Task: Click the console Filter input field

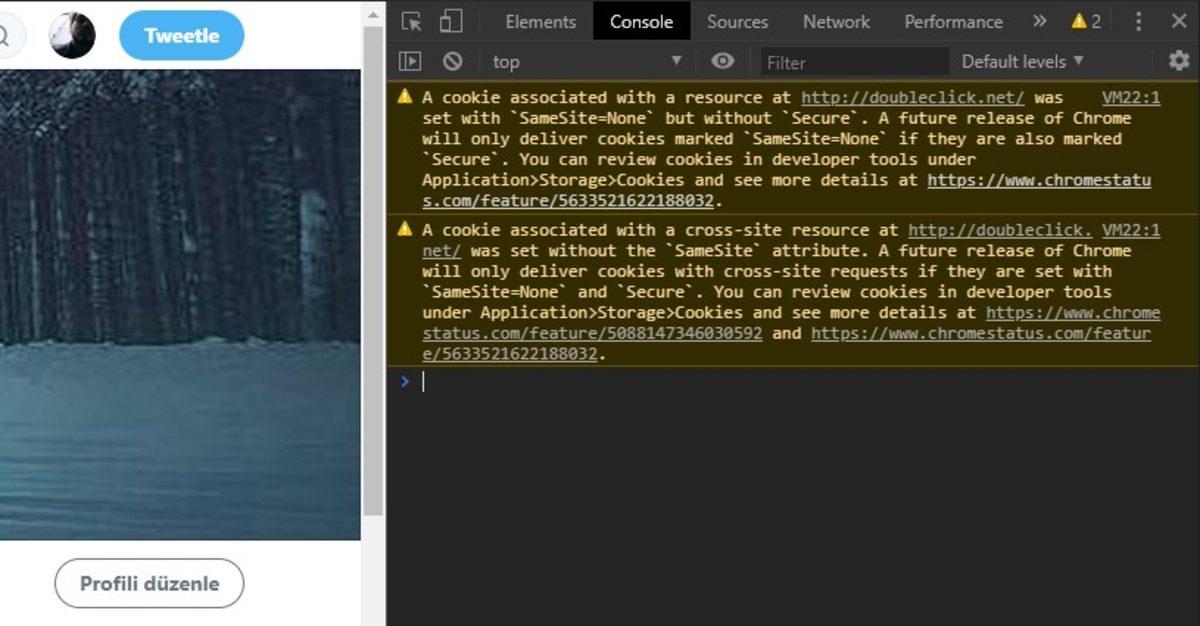Action: (854, 62)
